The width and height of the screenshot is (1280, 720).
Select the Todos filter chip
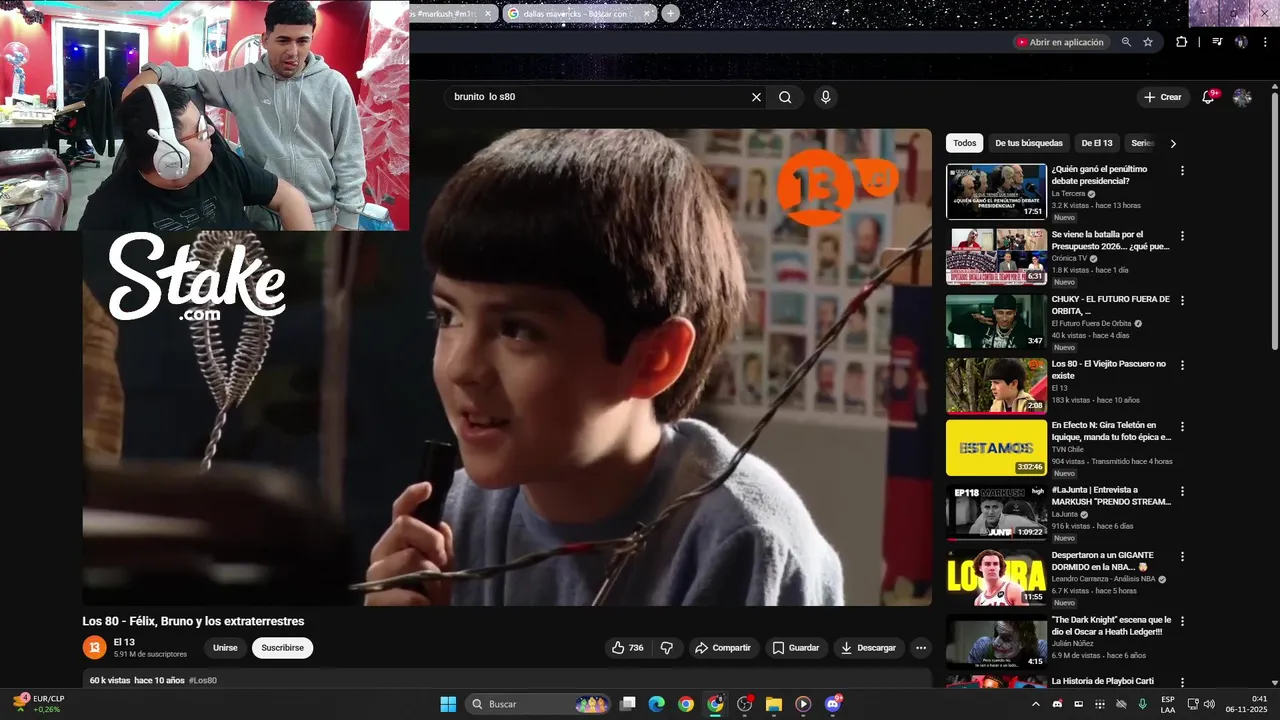pyautogui.click(x=964, y=143)
